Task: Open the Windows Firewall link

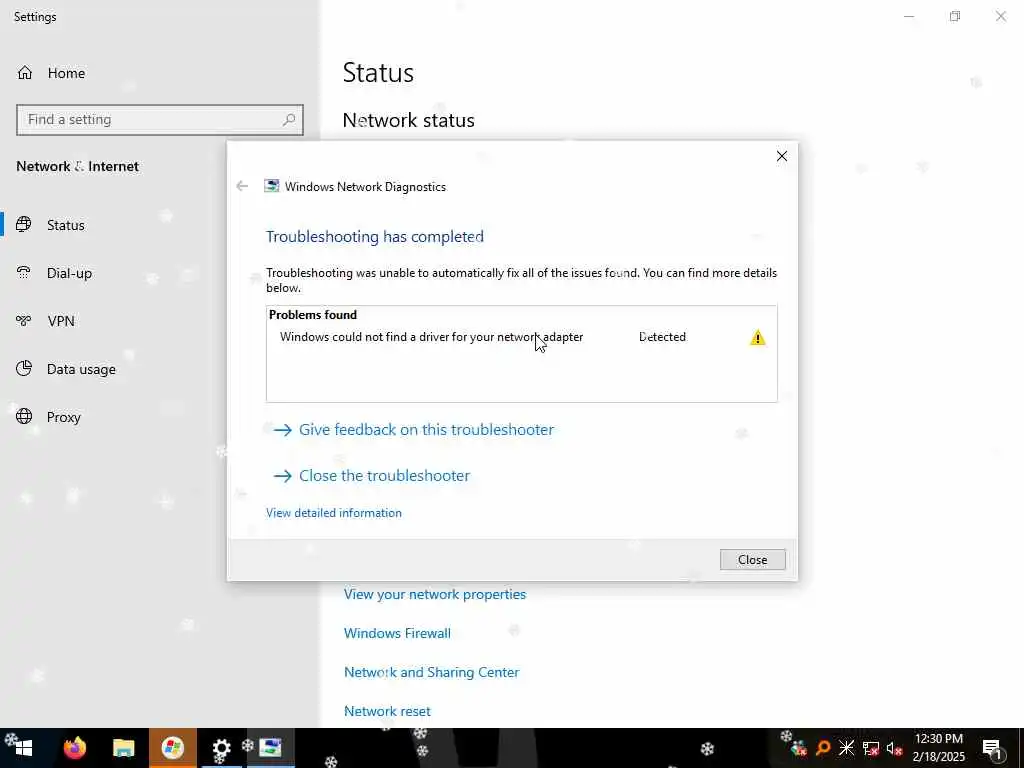Action: click(397, 633)
